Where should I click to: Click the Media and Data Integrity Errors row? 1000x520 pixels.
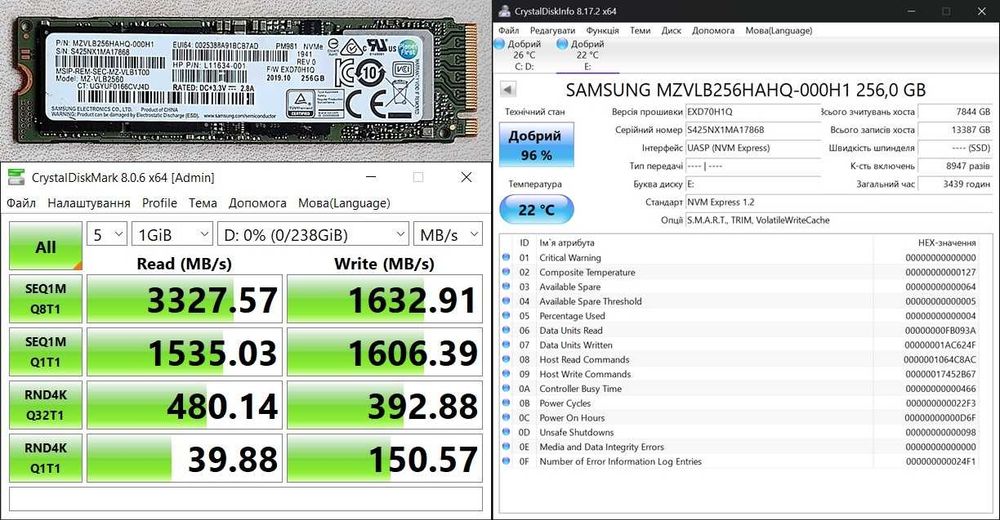(740, 447)
